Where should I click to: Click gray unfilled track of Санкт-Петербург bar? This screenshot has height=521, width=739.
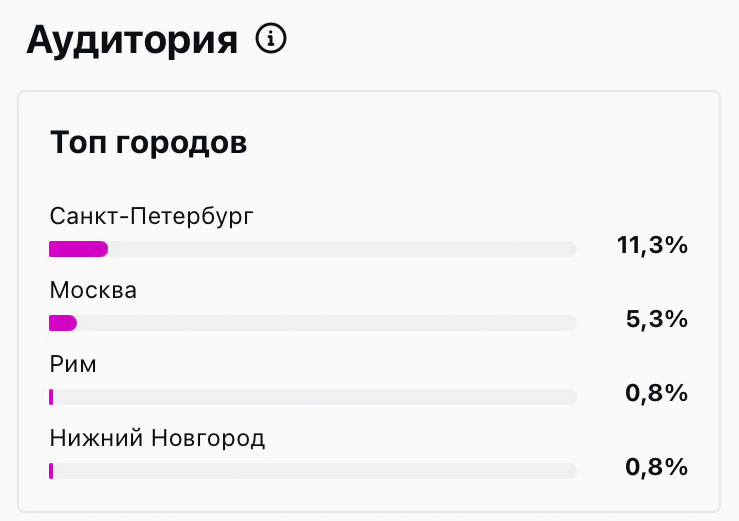[340, 249]
